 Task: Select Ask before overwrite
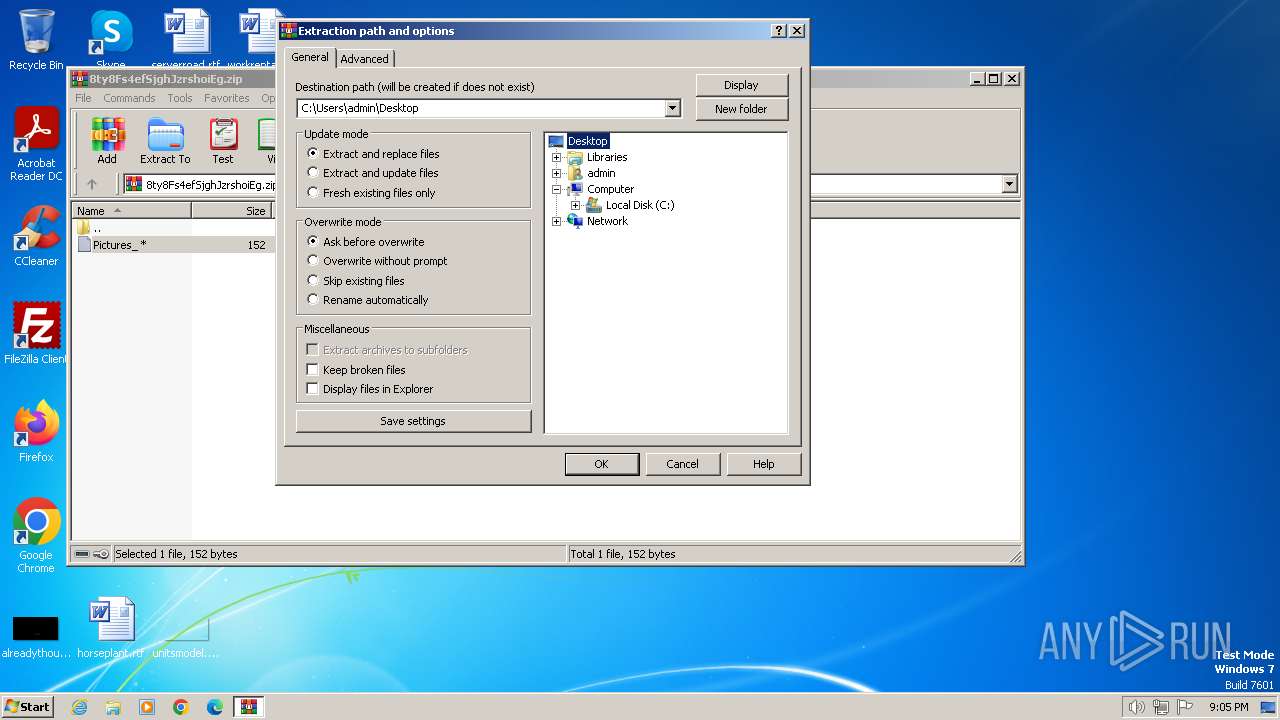(x=366, y=242)
